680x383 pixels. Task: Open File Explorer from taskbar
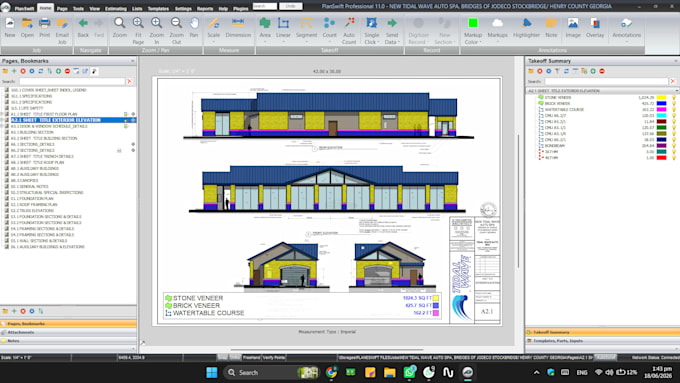click(389, 372)
